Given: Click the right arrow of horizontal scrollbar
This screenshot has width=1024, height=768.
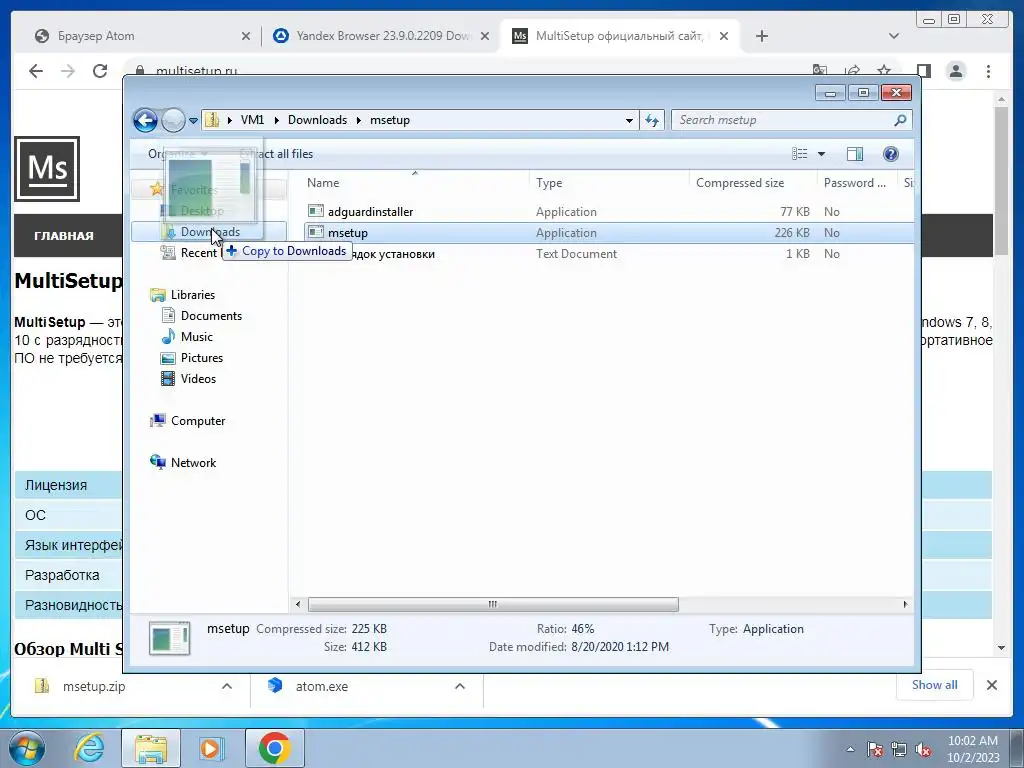Looking at the screenshot, I should click(x=905, y=604).
